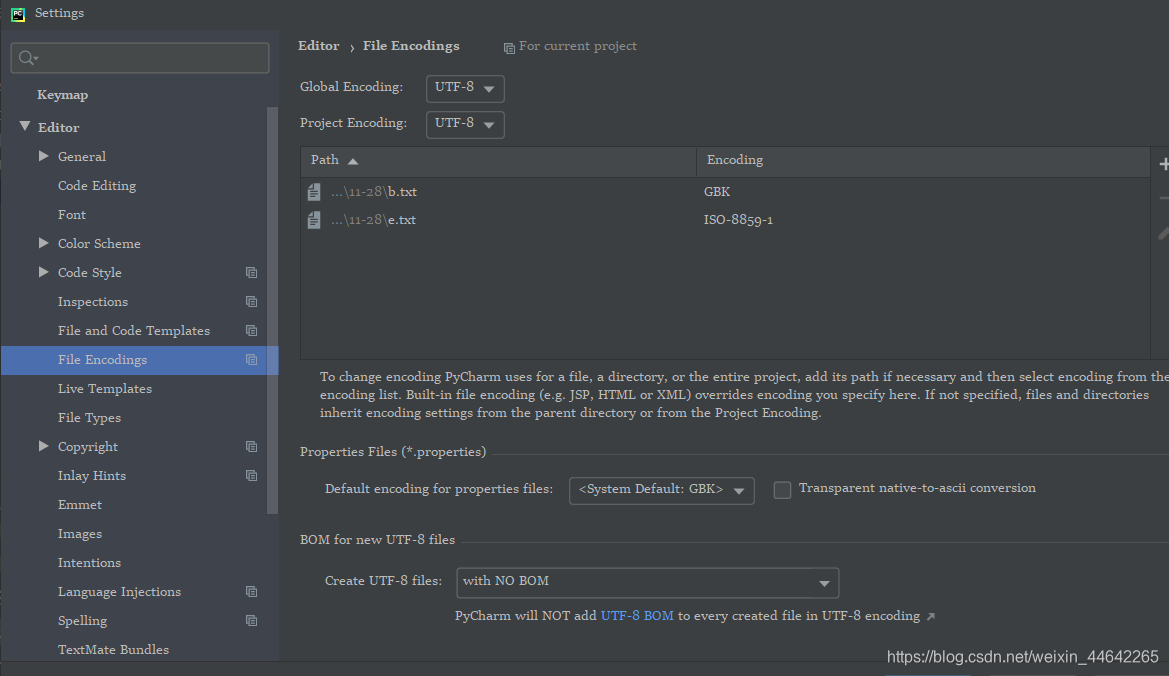Select Inlay Hints in the tree

pyautogui.click(x=92, y=476)
